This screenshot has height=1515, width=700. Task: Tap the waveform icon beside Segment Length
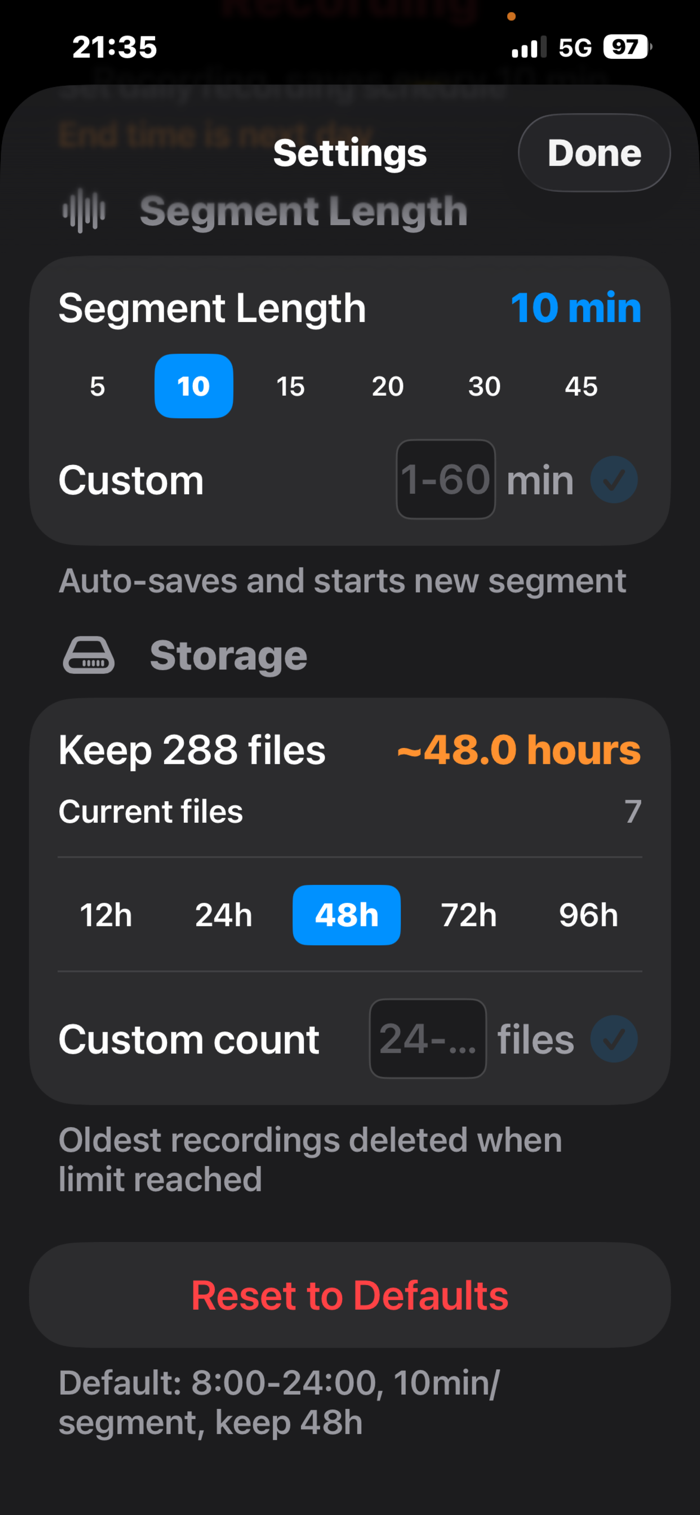coord(84,211)
